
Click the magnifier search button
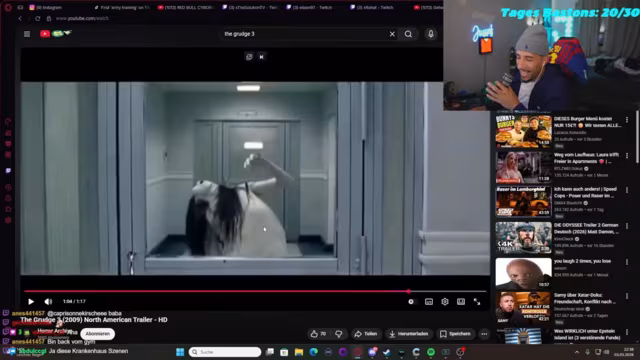pos(408,34)
